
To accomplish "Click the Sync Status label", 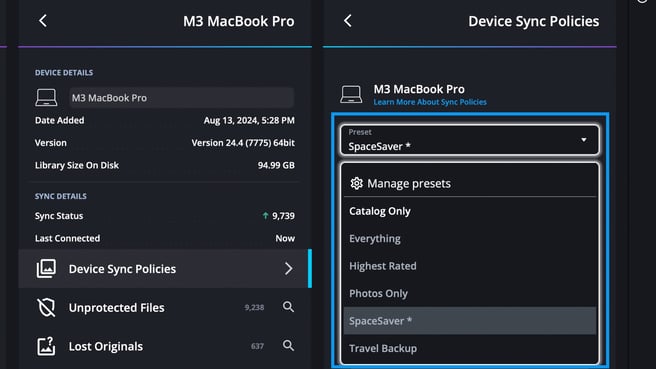I will tap(59, 216).
